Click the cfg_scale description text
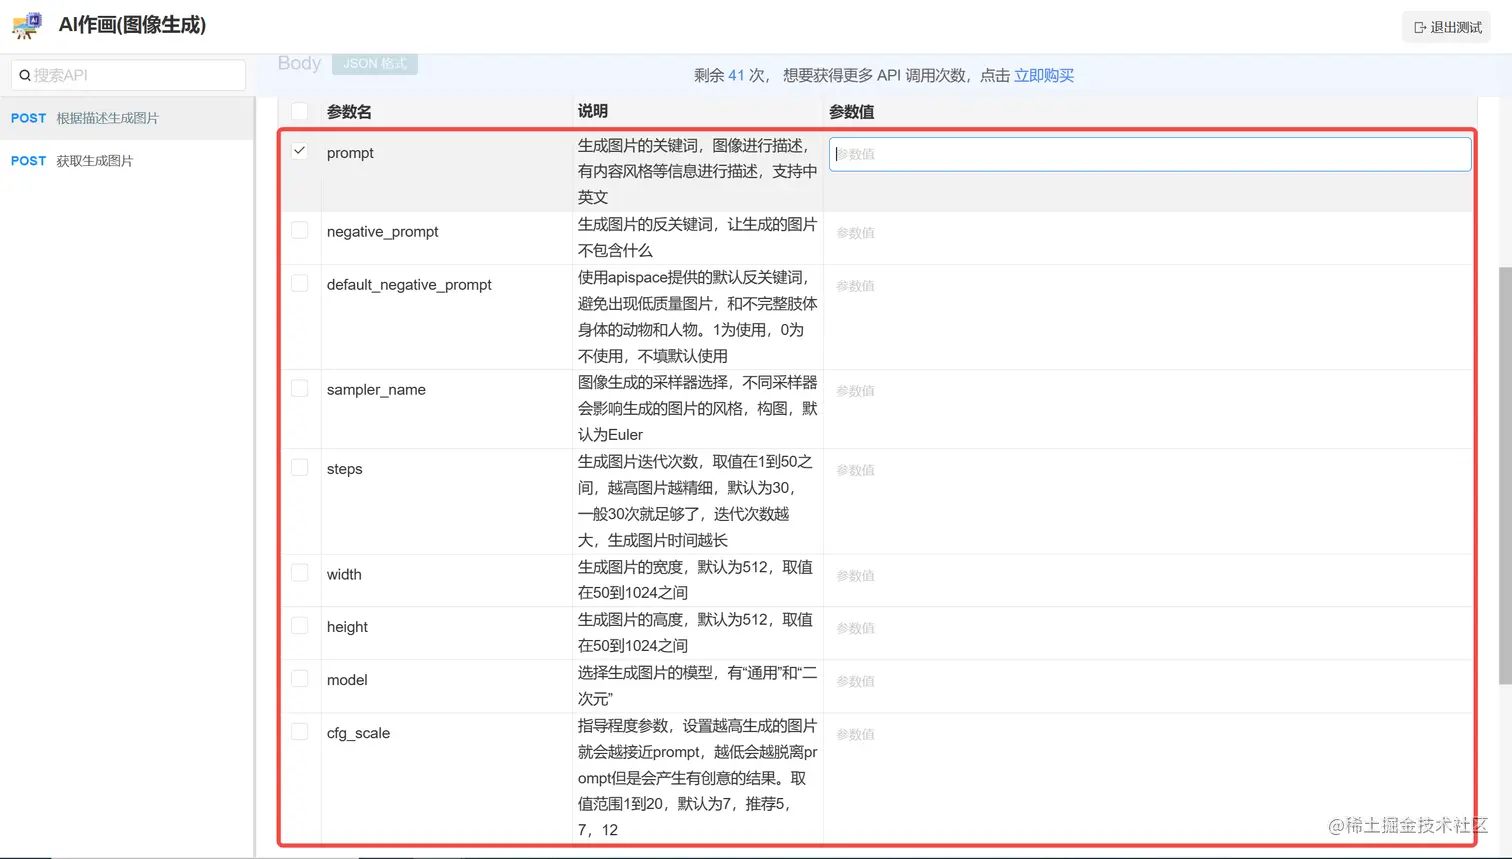Screen dimensions: 1512x859 click(698, 778)
